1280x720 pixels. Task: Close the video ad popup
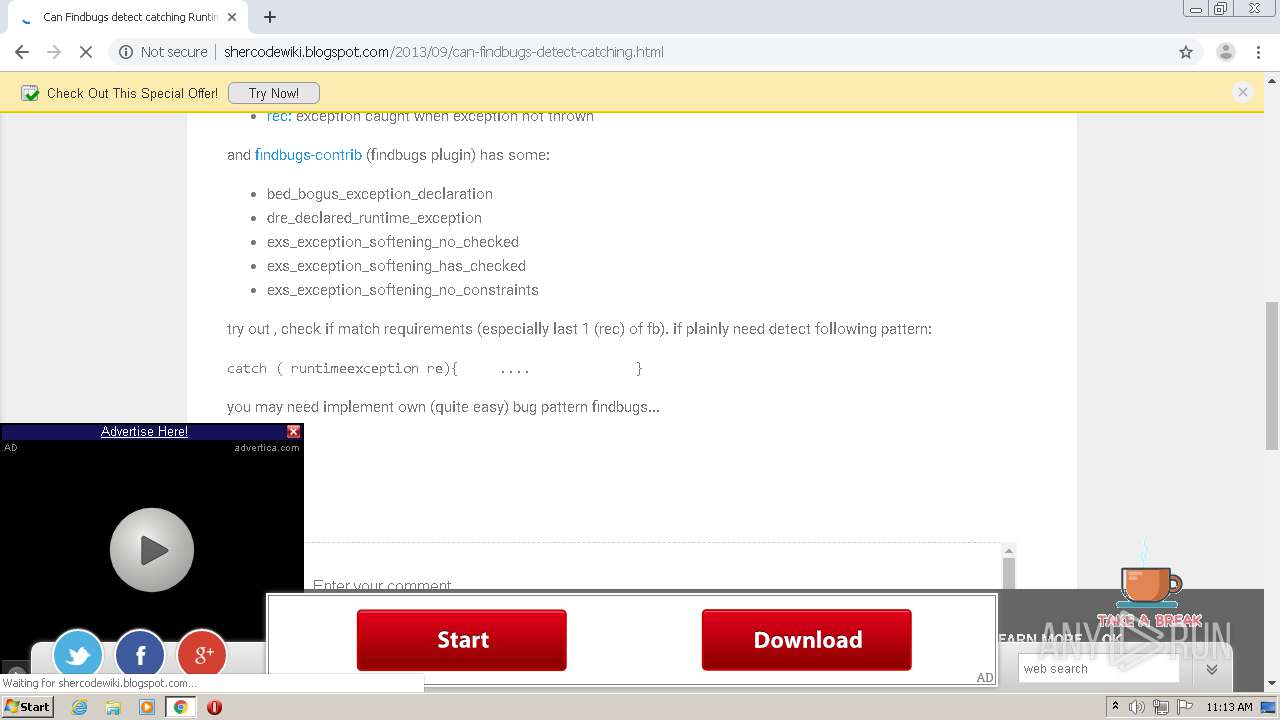click(x=293, y=432)
